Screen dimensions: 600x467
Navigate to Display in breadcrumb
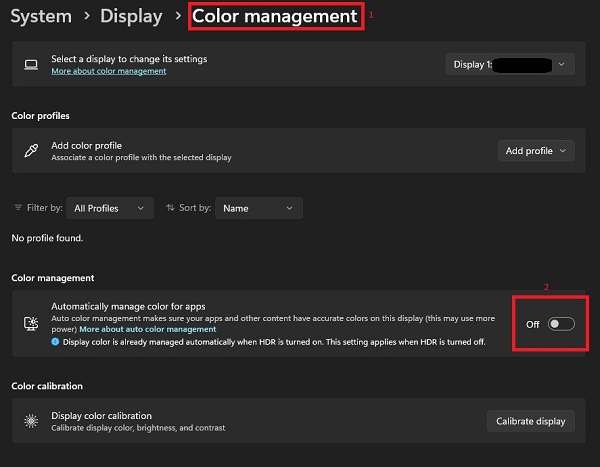coord(131,16)
